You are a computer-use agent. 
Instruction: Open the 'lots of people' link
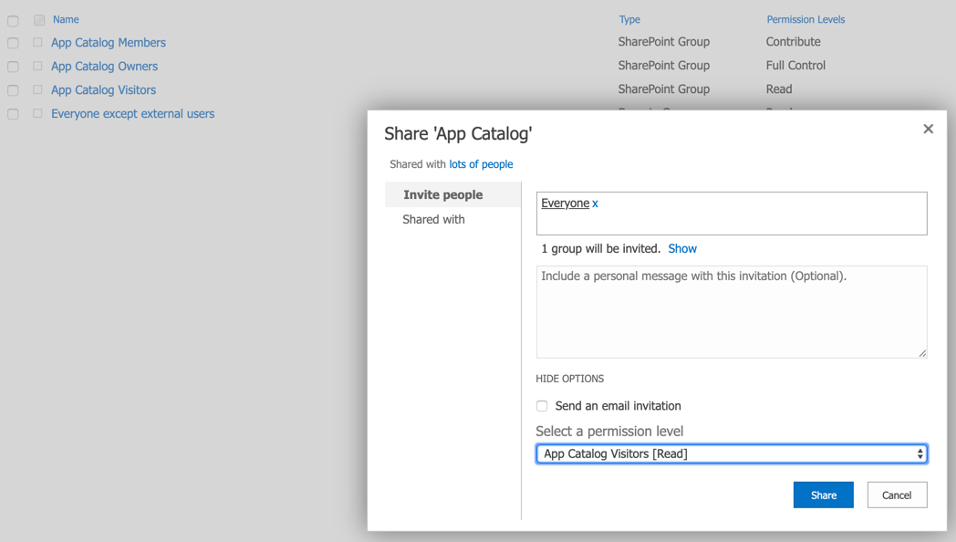(481, 164)
